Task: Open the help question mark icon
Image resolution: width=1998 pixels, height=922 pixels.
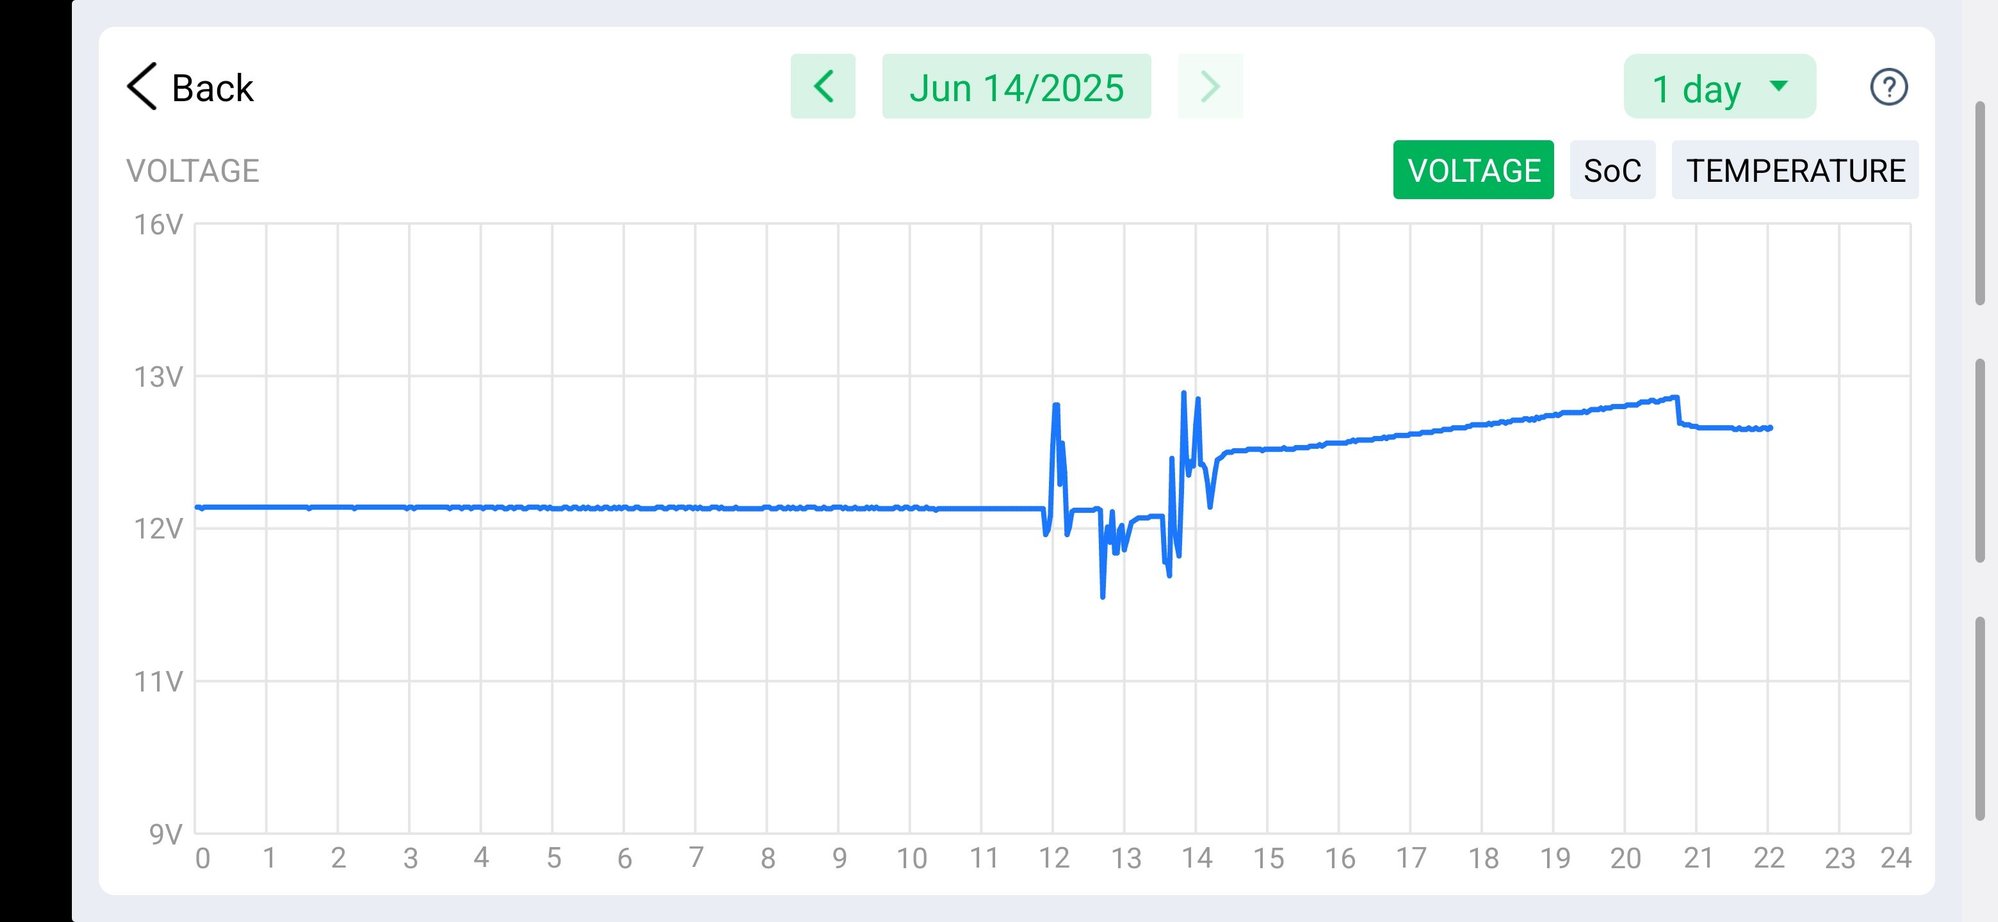Action: point(1888,87)
